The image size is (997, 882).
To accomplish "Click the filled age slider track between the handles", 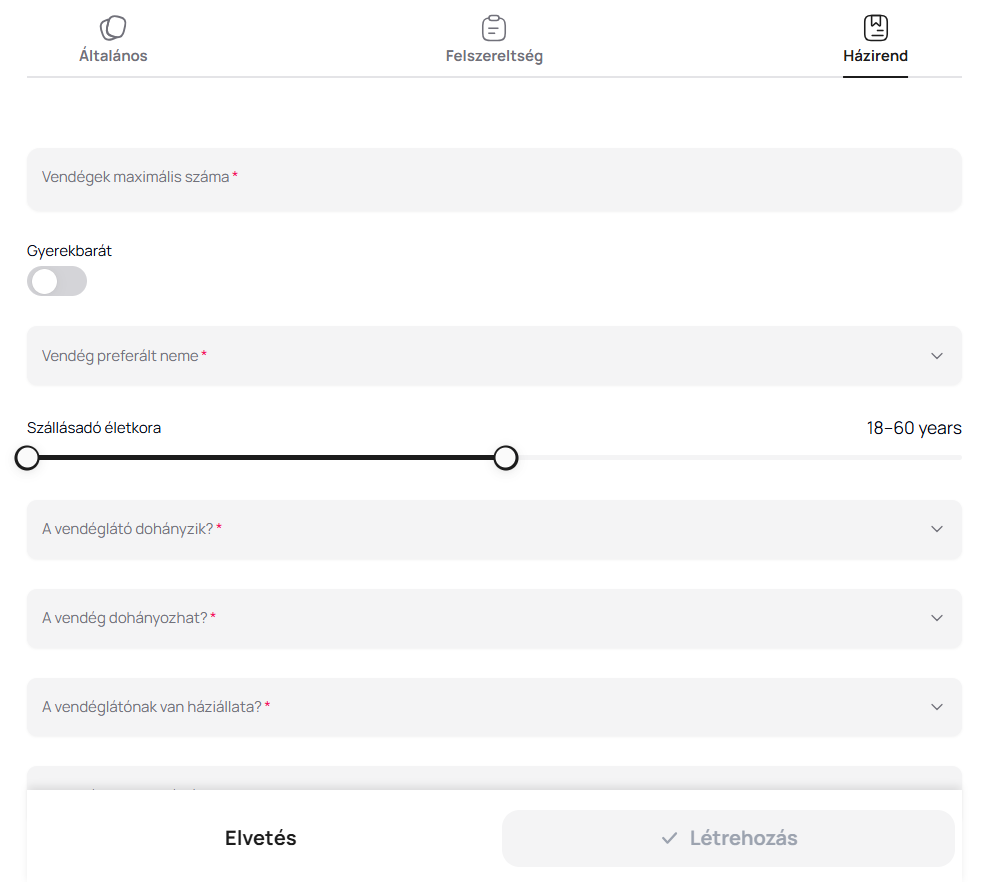I will coord(267,458).
